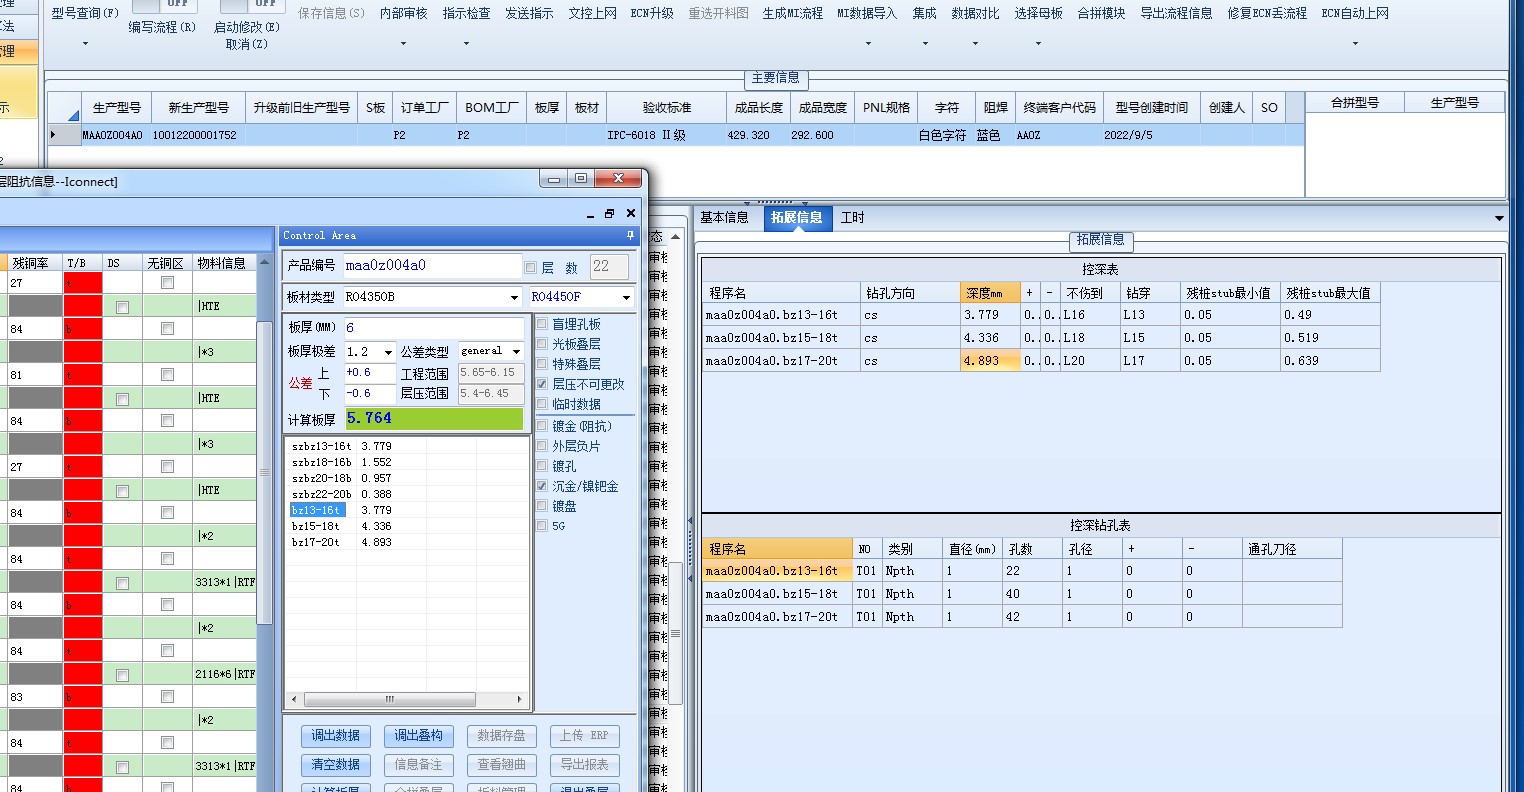Click 调出叠构 button

coord(418,736)
